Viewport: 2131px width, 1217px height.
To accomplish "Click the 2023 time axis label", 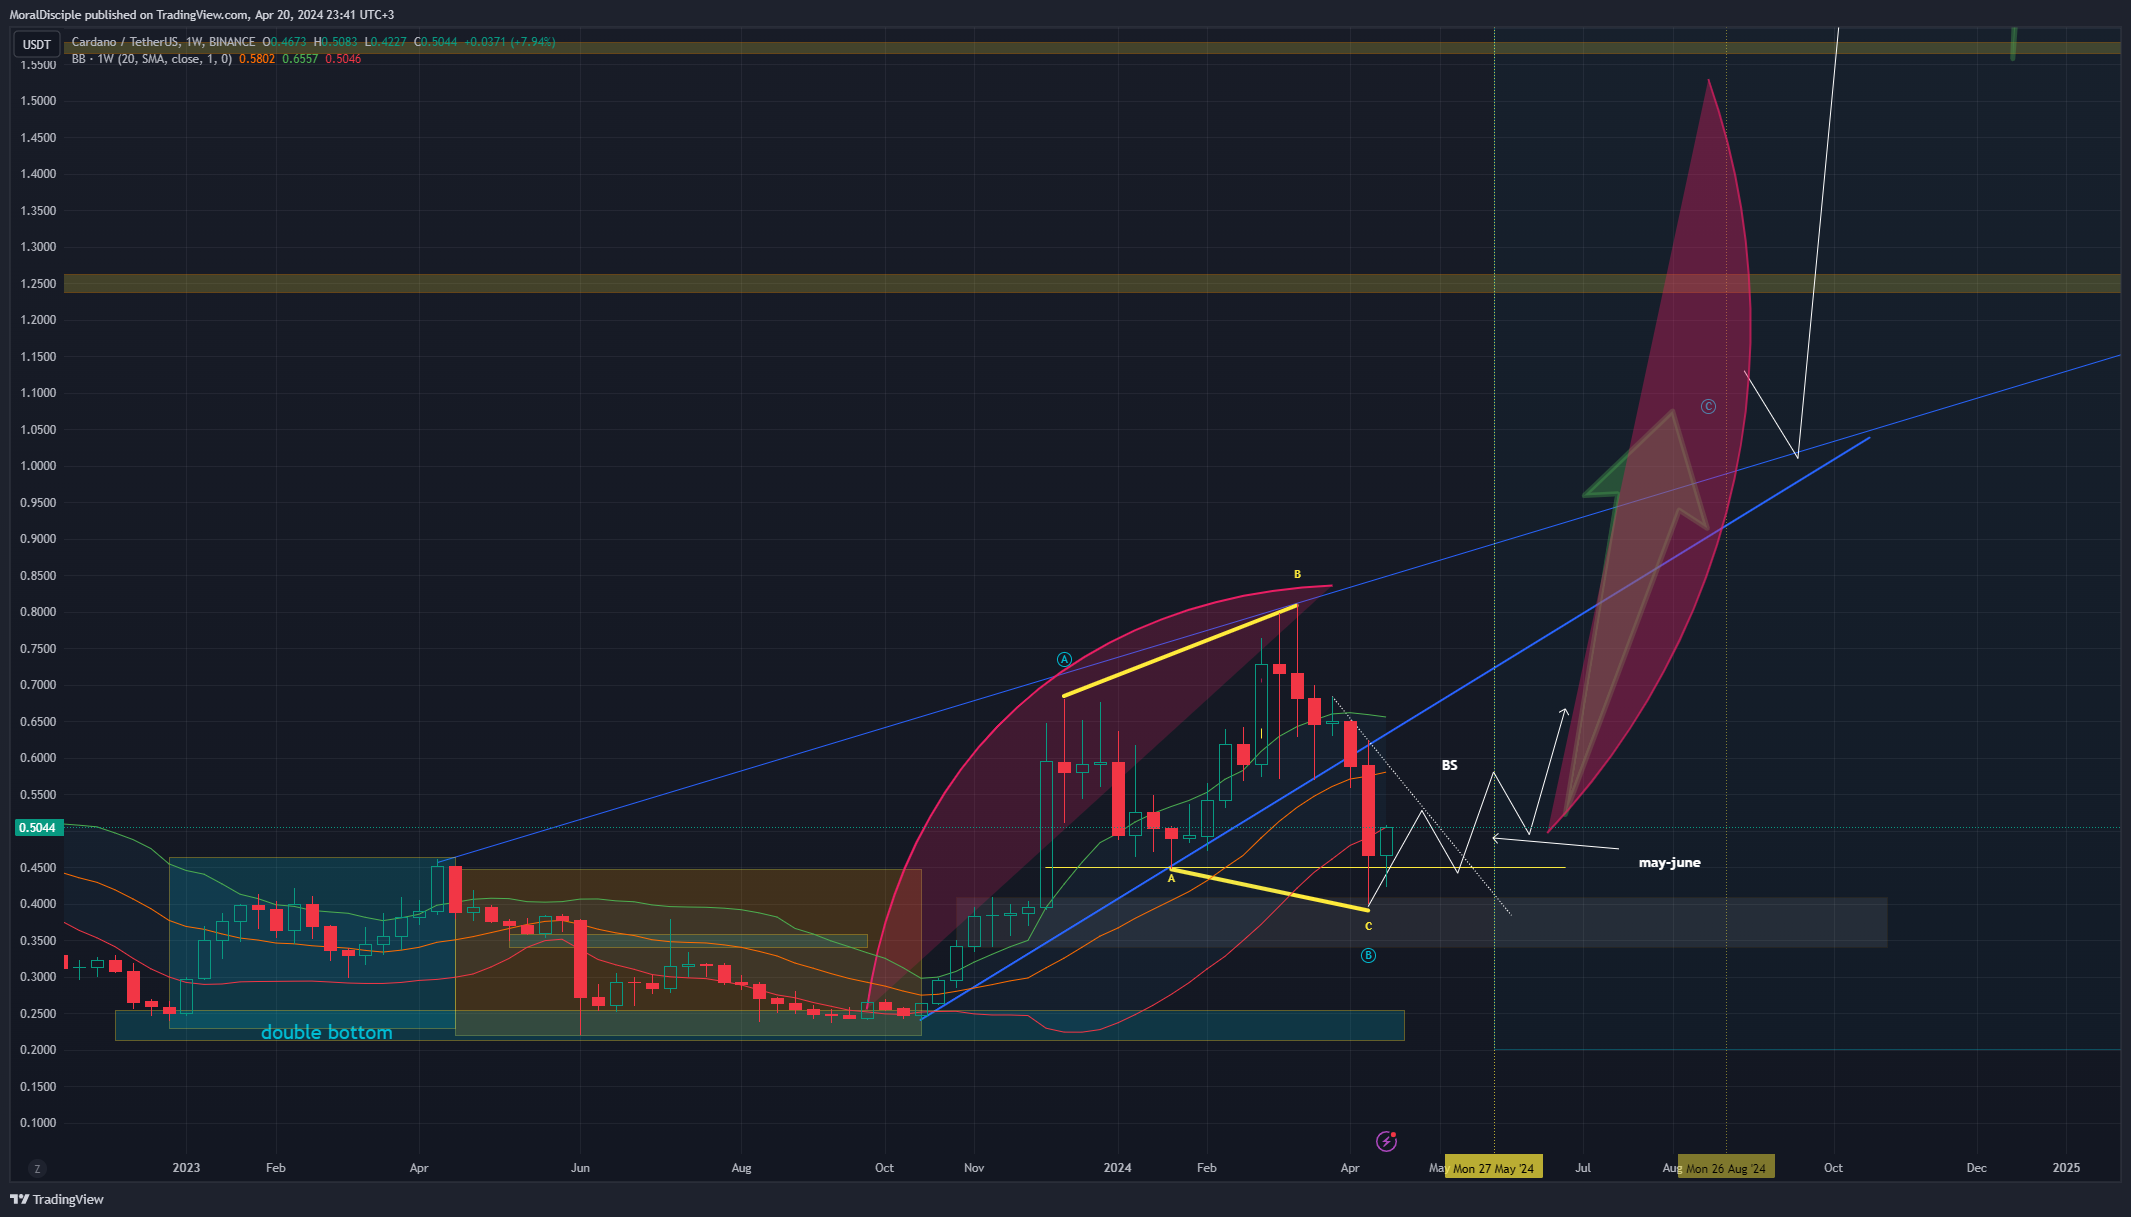I will [186, 1168].
